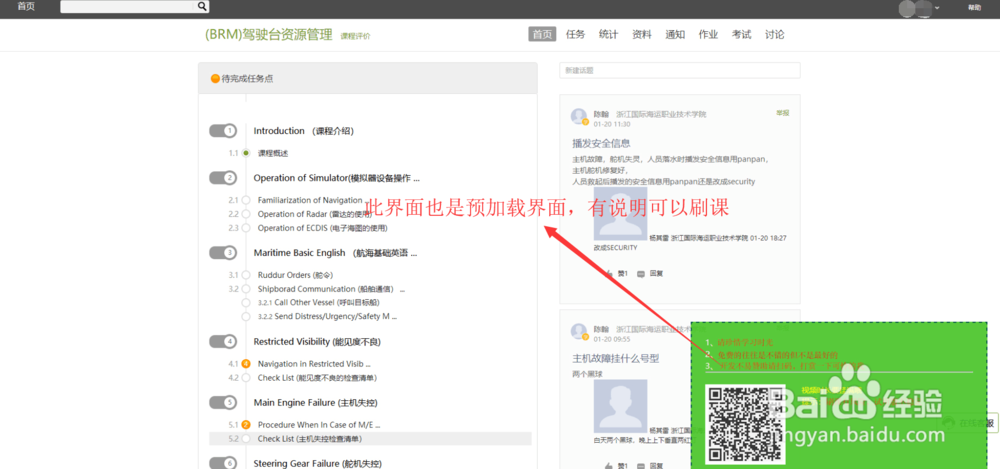Switch to the 作业 tab

pos(708,34)
